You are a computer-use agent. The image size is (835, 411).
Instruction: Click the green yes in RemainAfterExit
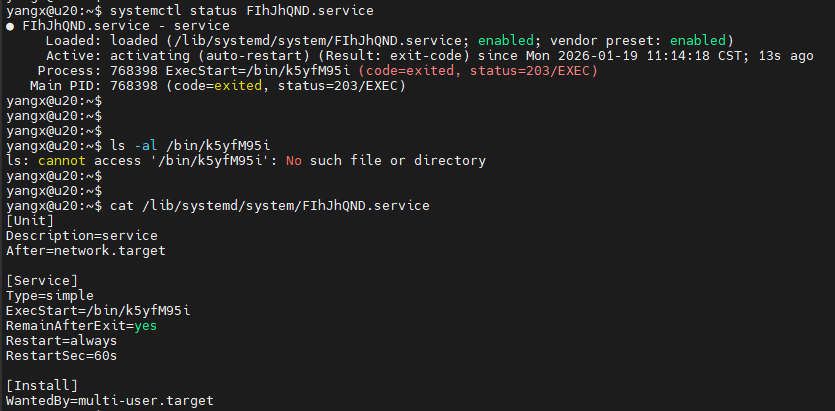coord(144,325)
